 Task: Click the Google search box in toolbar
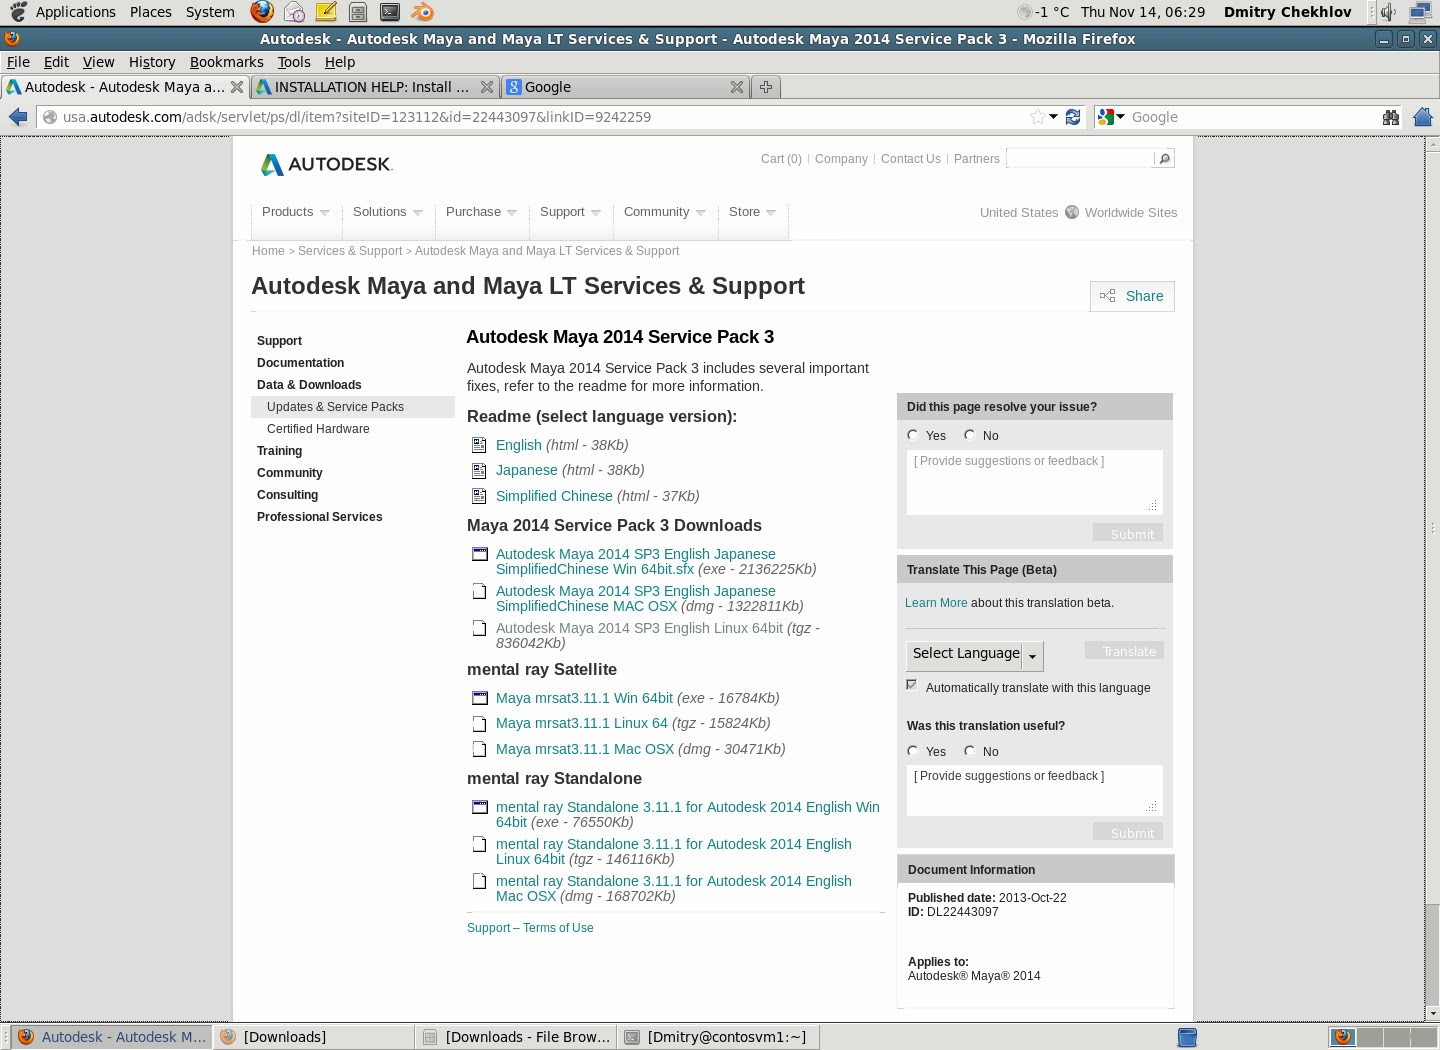(1250, 117)
